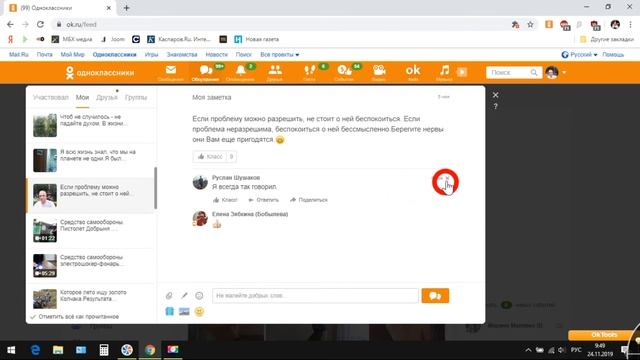Click the blue sticker card icon
This screenshot has width=640, height=360.
tap(169, 311)
